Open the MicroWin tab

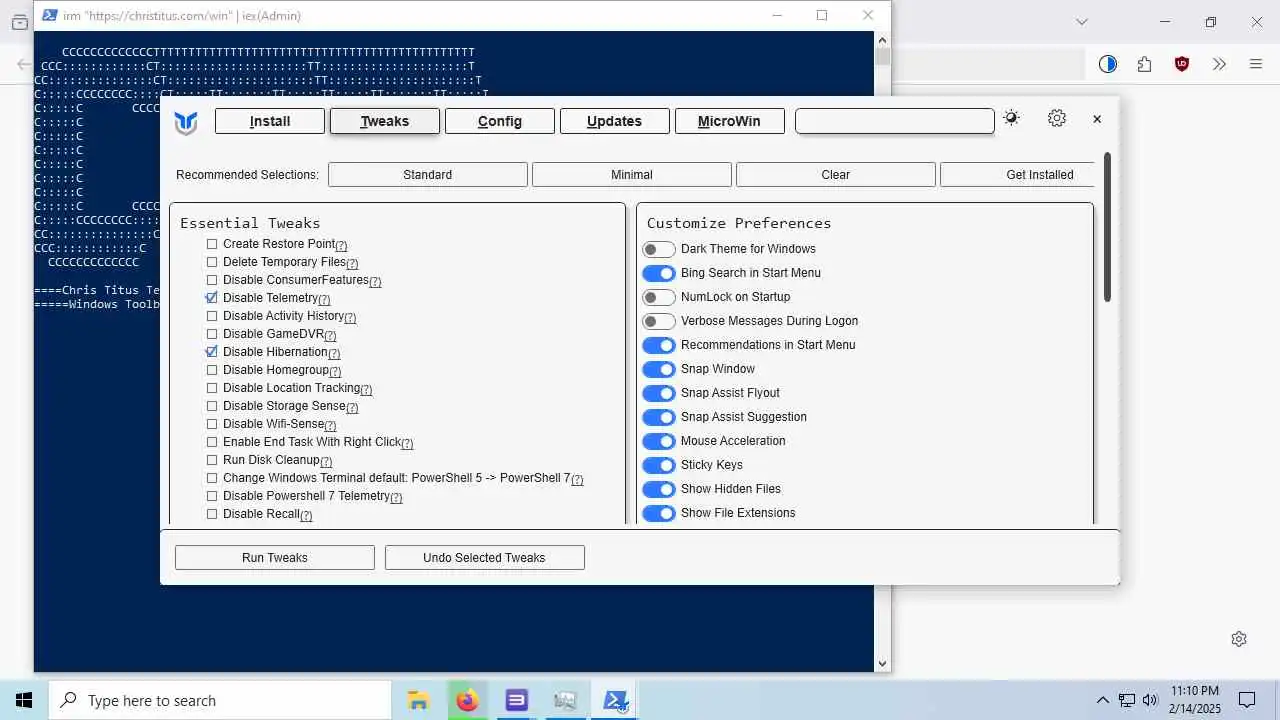[x=729, y=121]
